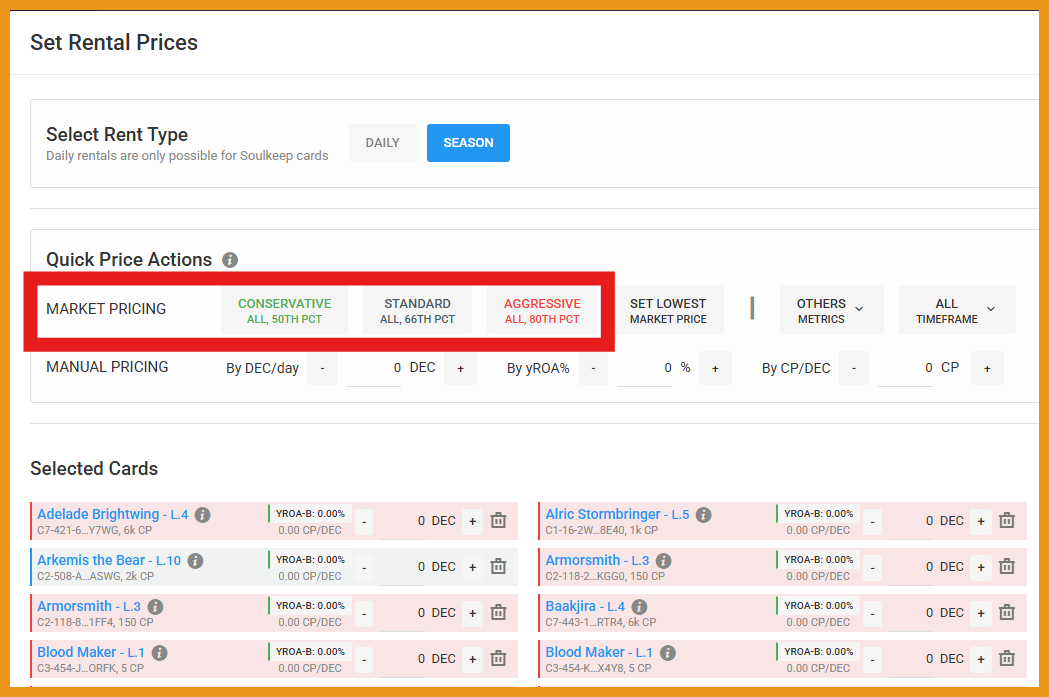Expand the OTHERS METRICS dropdown
The height and width of the screenshot is (697, 1049).
pos(831,310)
